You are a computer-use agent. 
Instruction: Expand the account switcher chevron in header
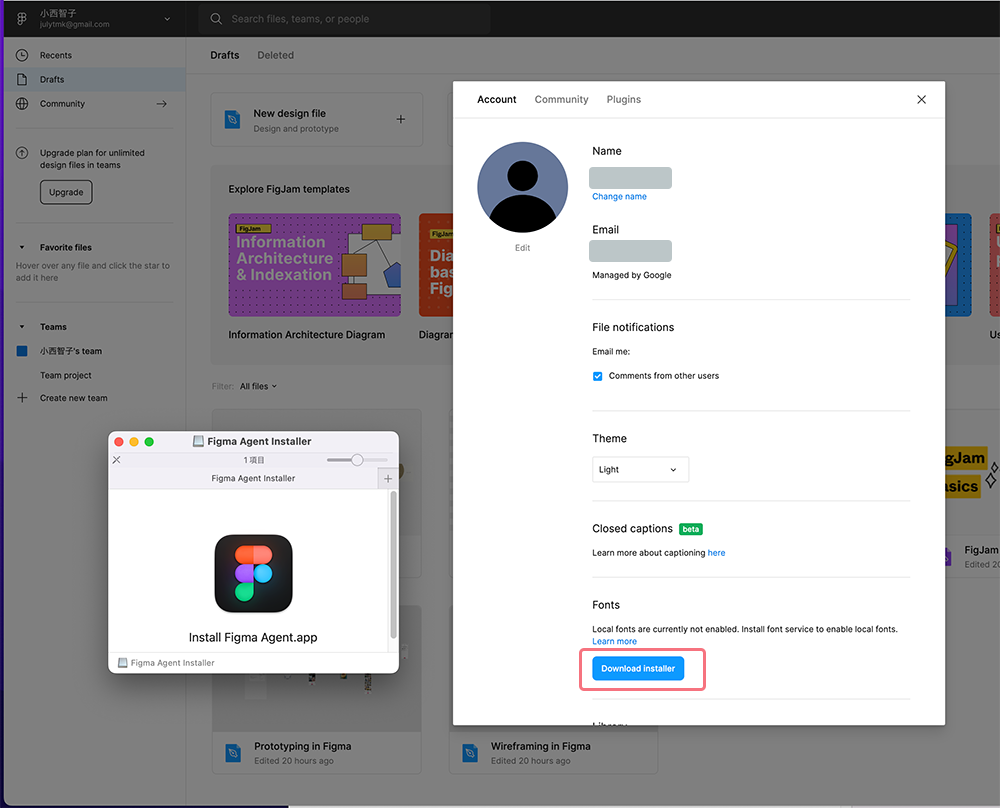pos(167,18)
